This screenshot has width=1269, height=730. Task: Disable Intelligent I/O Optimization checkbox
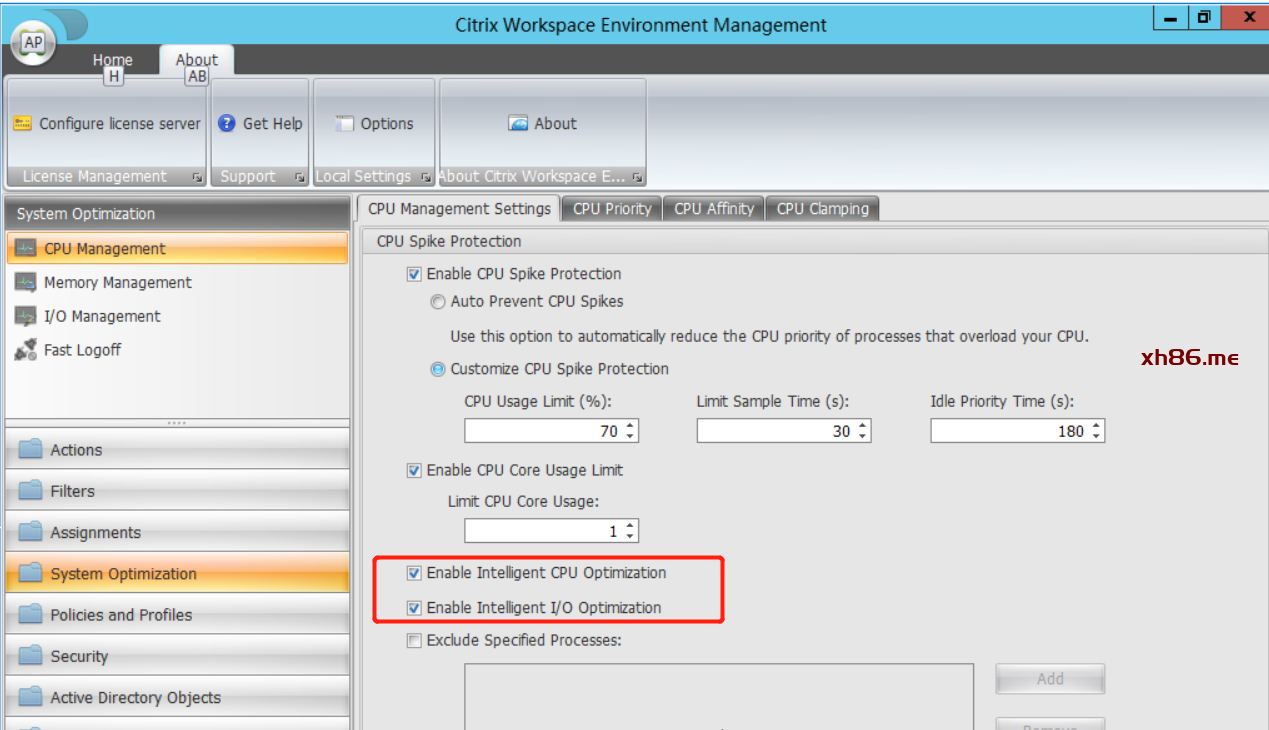(414, 608)
